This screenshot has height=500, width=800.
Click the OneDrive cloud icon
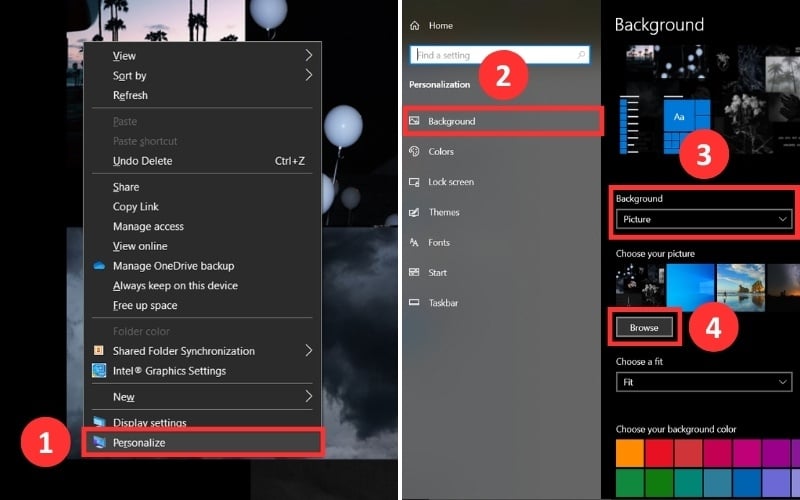pos(99,266)
